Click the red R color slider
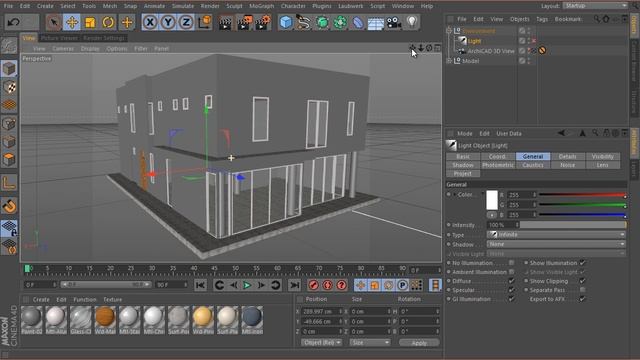This screenshot has height=360, width=640. coord(582,195)
